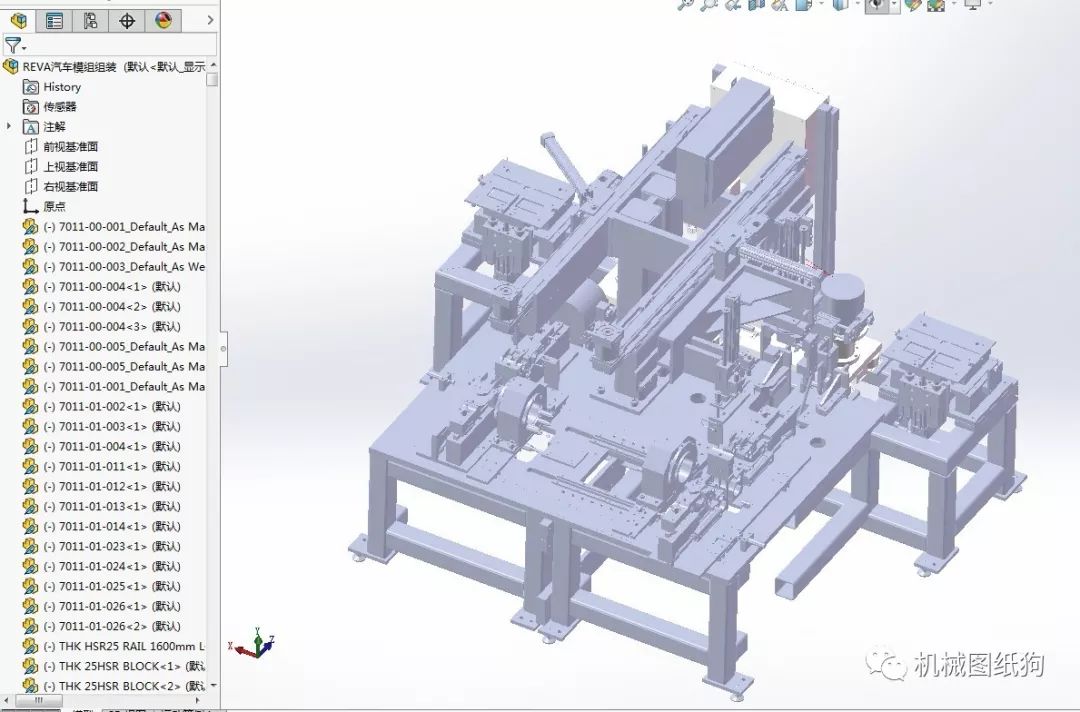The width and height of the screenshot is (1080, 712).
Task: Click the Edit Appearance color ball icon
Action: [913, 4]
